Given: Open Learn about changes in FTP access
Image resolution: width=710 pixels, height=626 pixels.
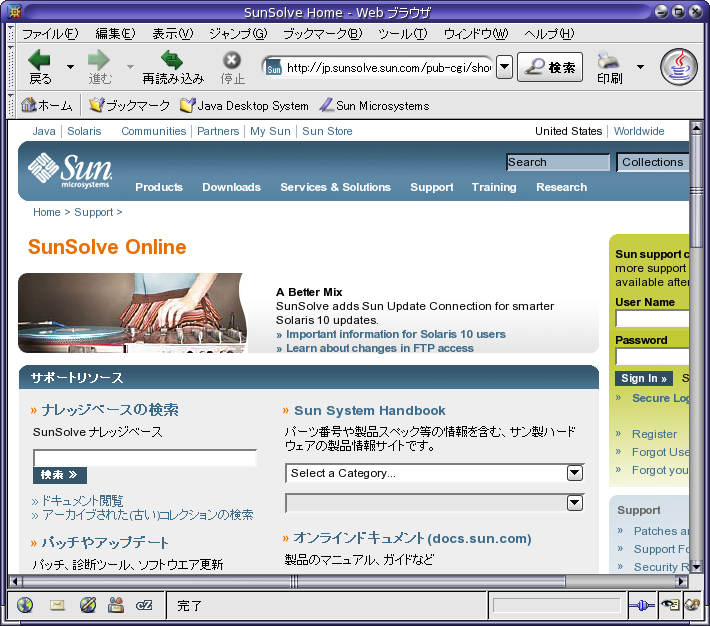Looking at the screenshot, I should [x=380, y=348].
